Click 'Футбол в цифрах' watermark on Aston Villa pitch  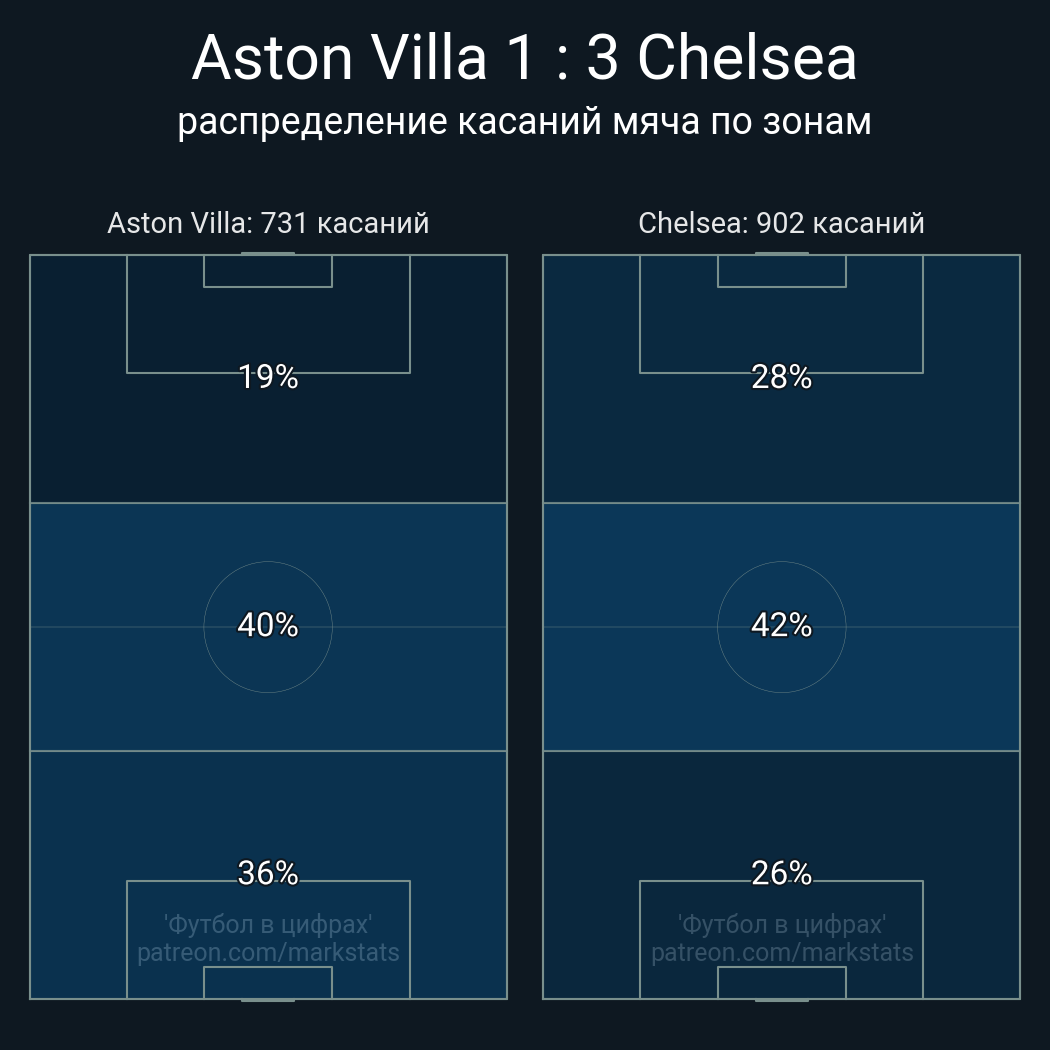click(x=268, y=924)
